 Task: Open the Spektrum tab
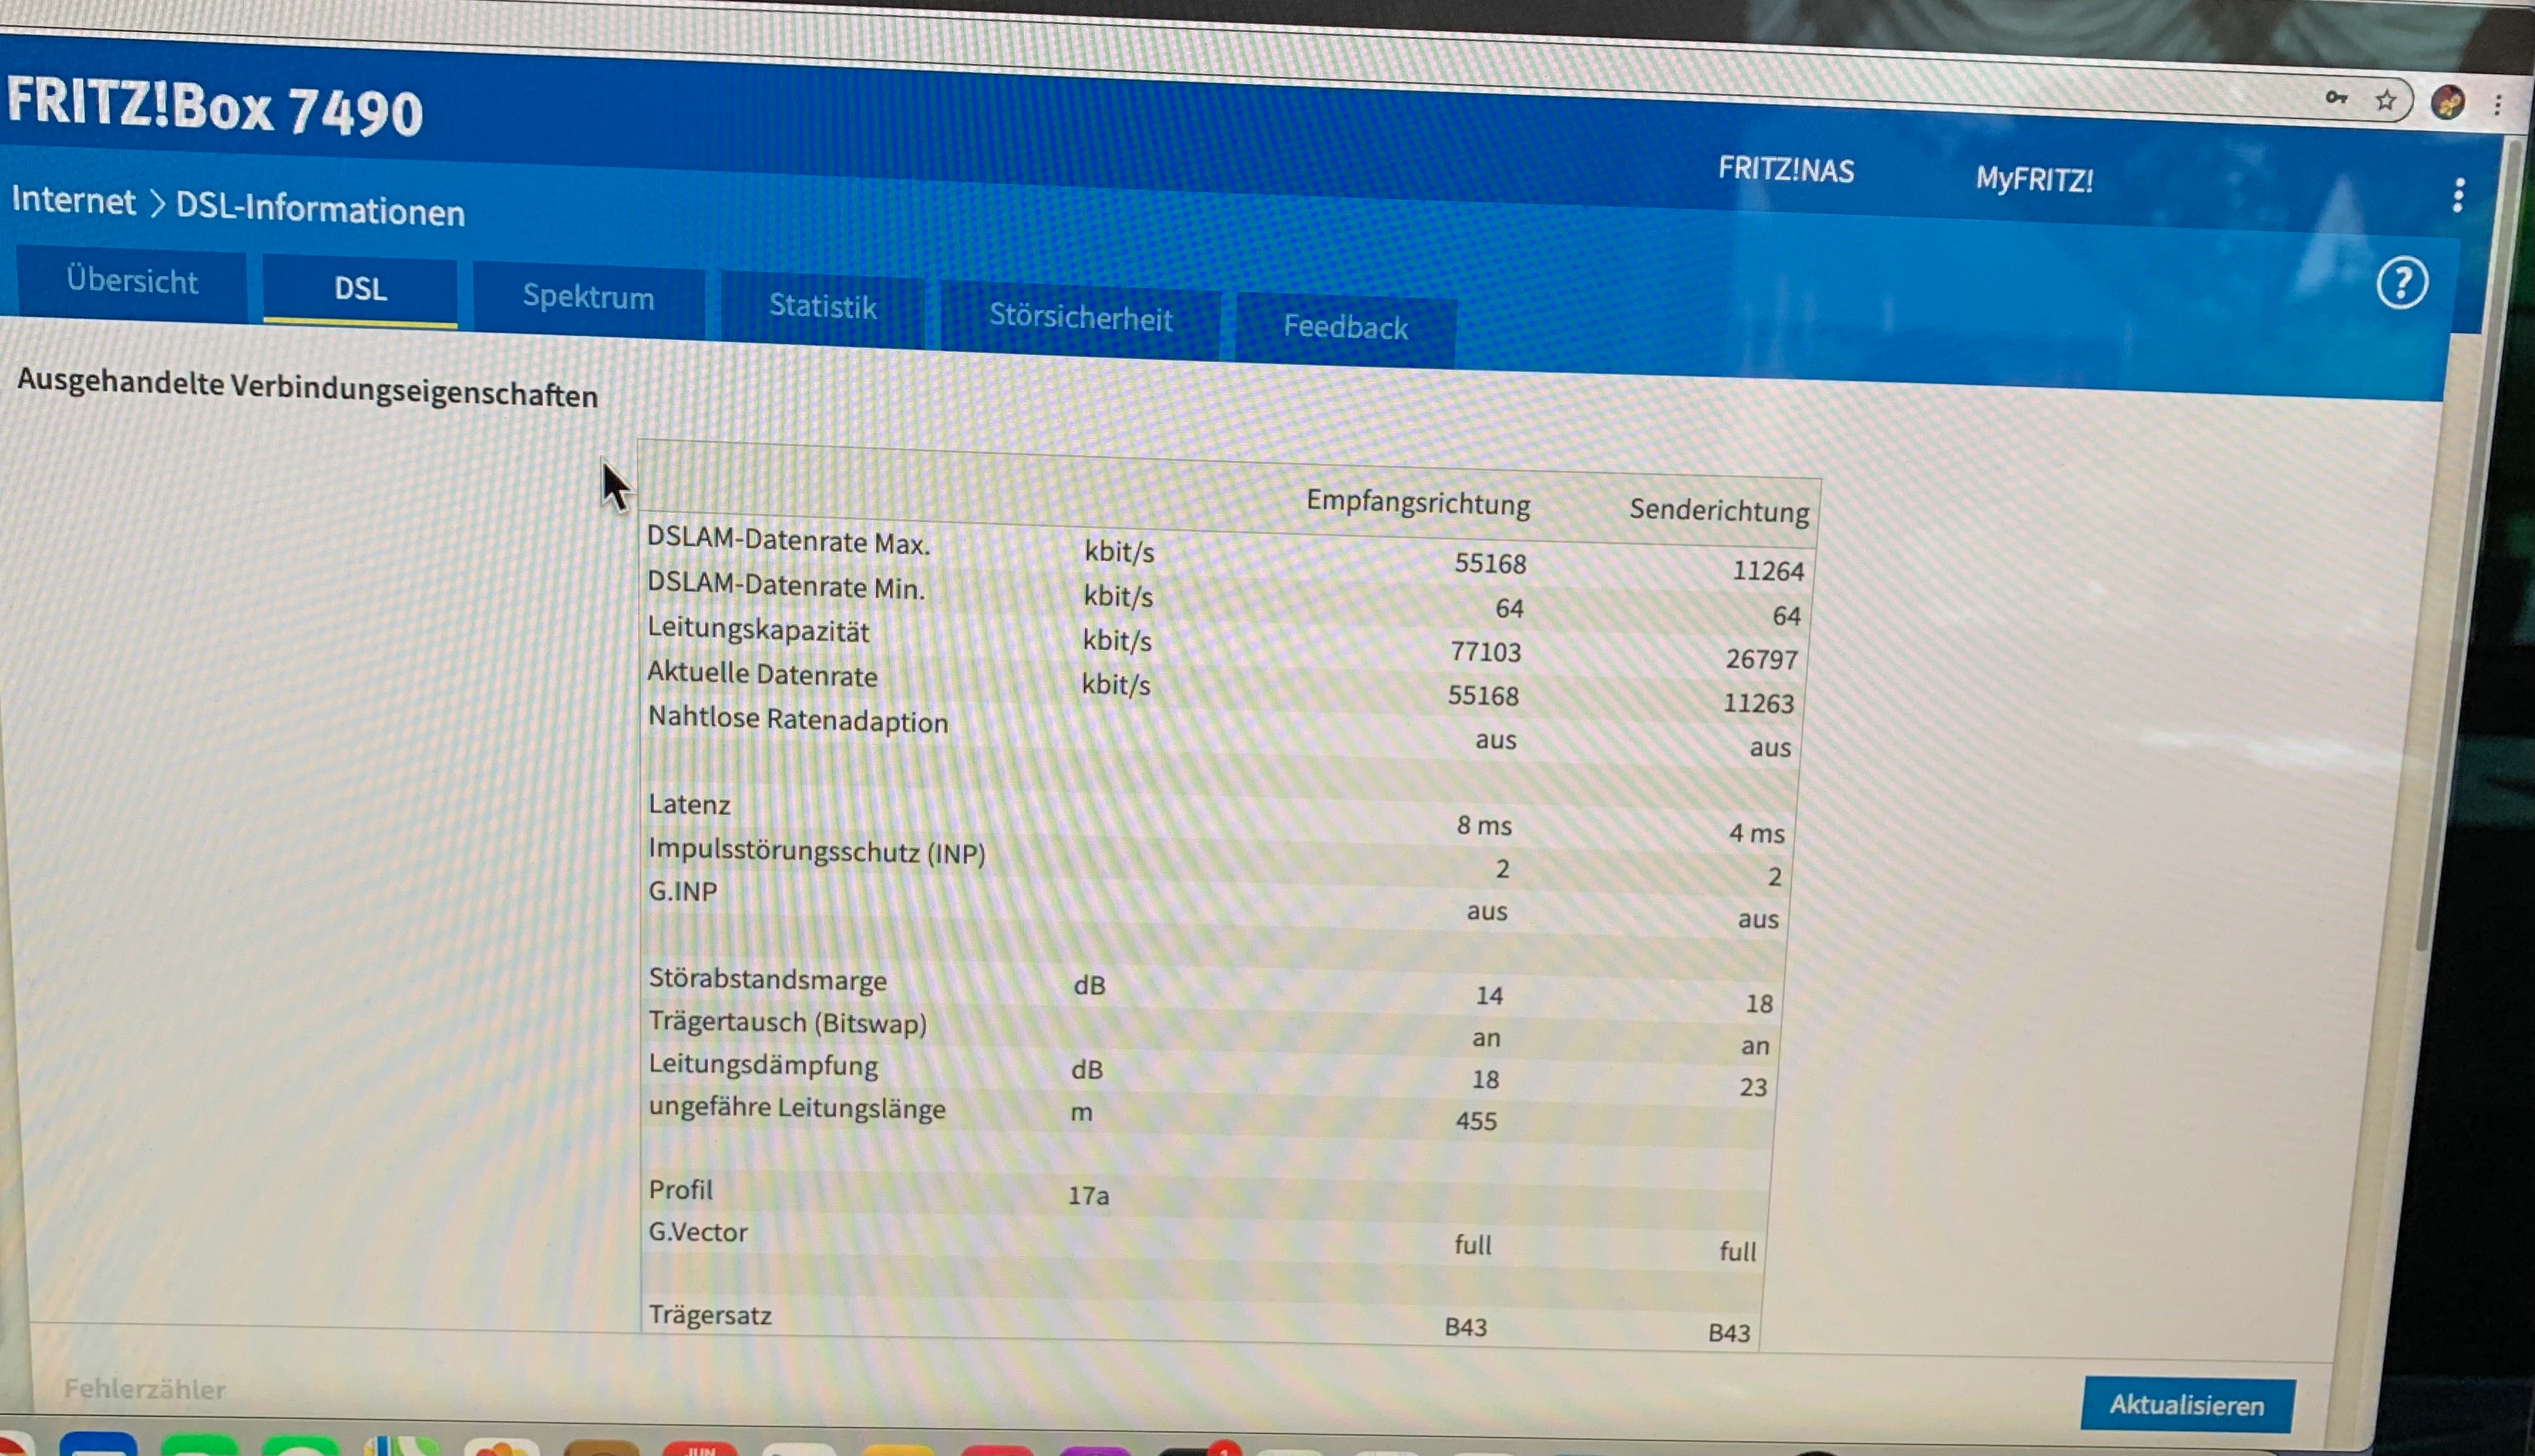[x=588, y=297]
